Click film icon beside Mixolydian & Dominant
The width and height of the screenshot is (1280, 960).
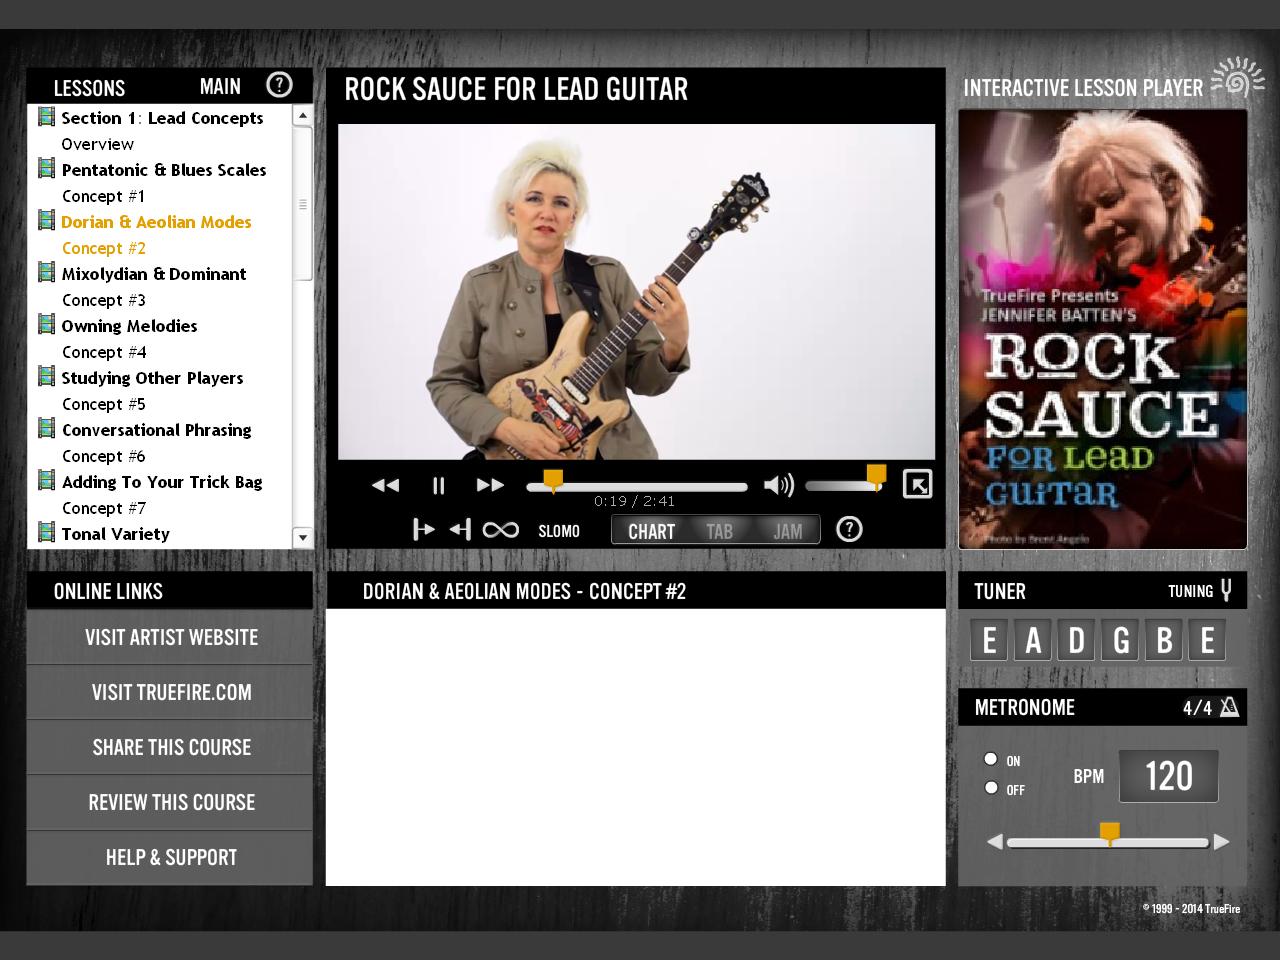point(46,272)
